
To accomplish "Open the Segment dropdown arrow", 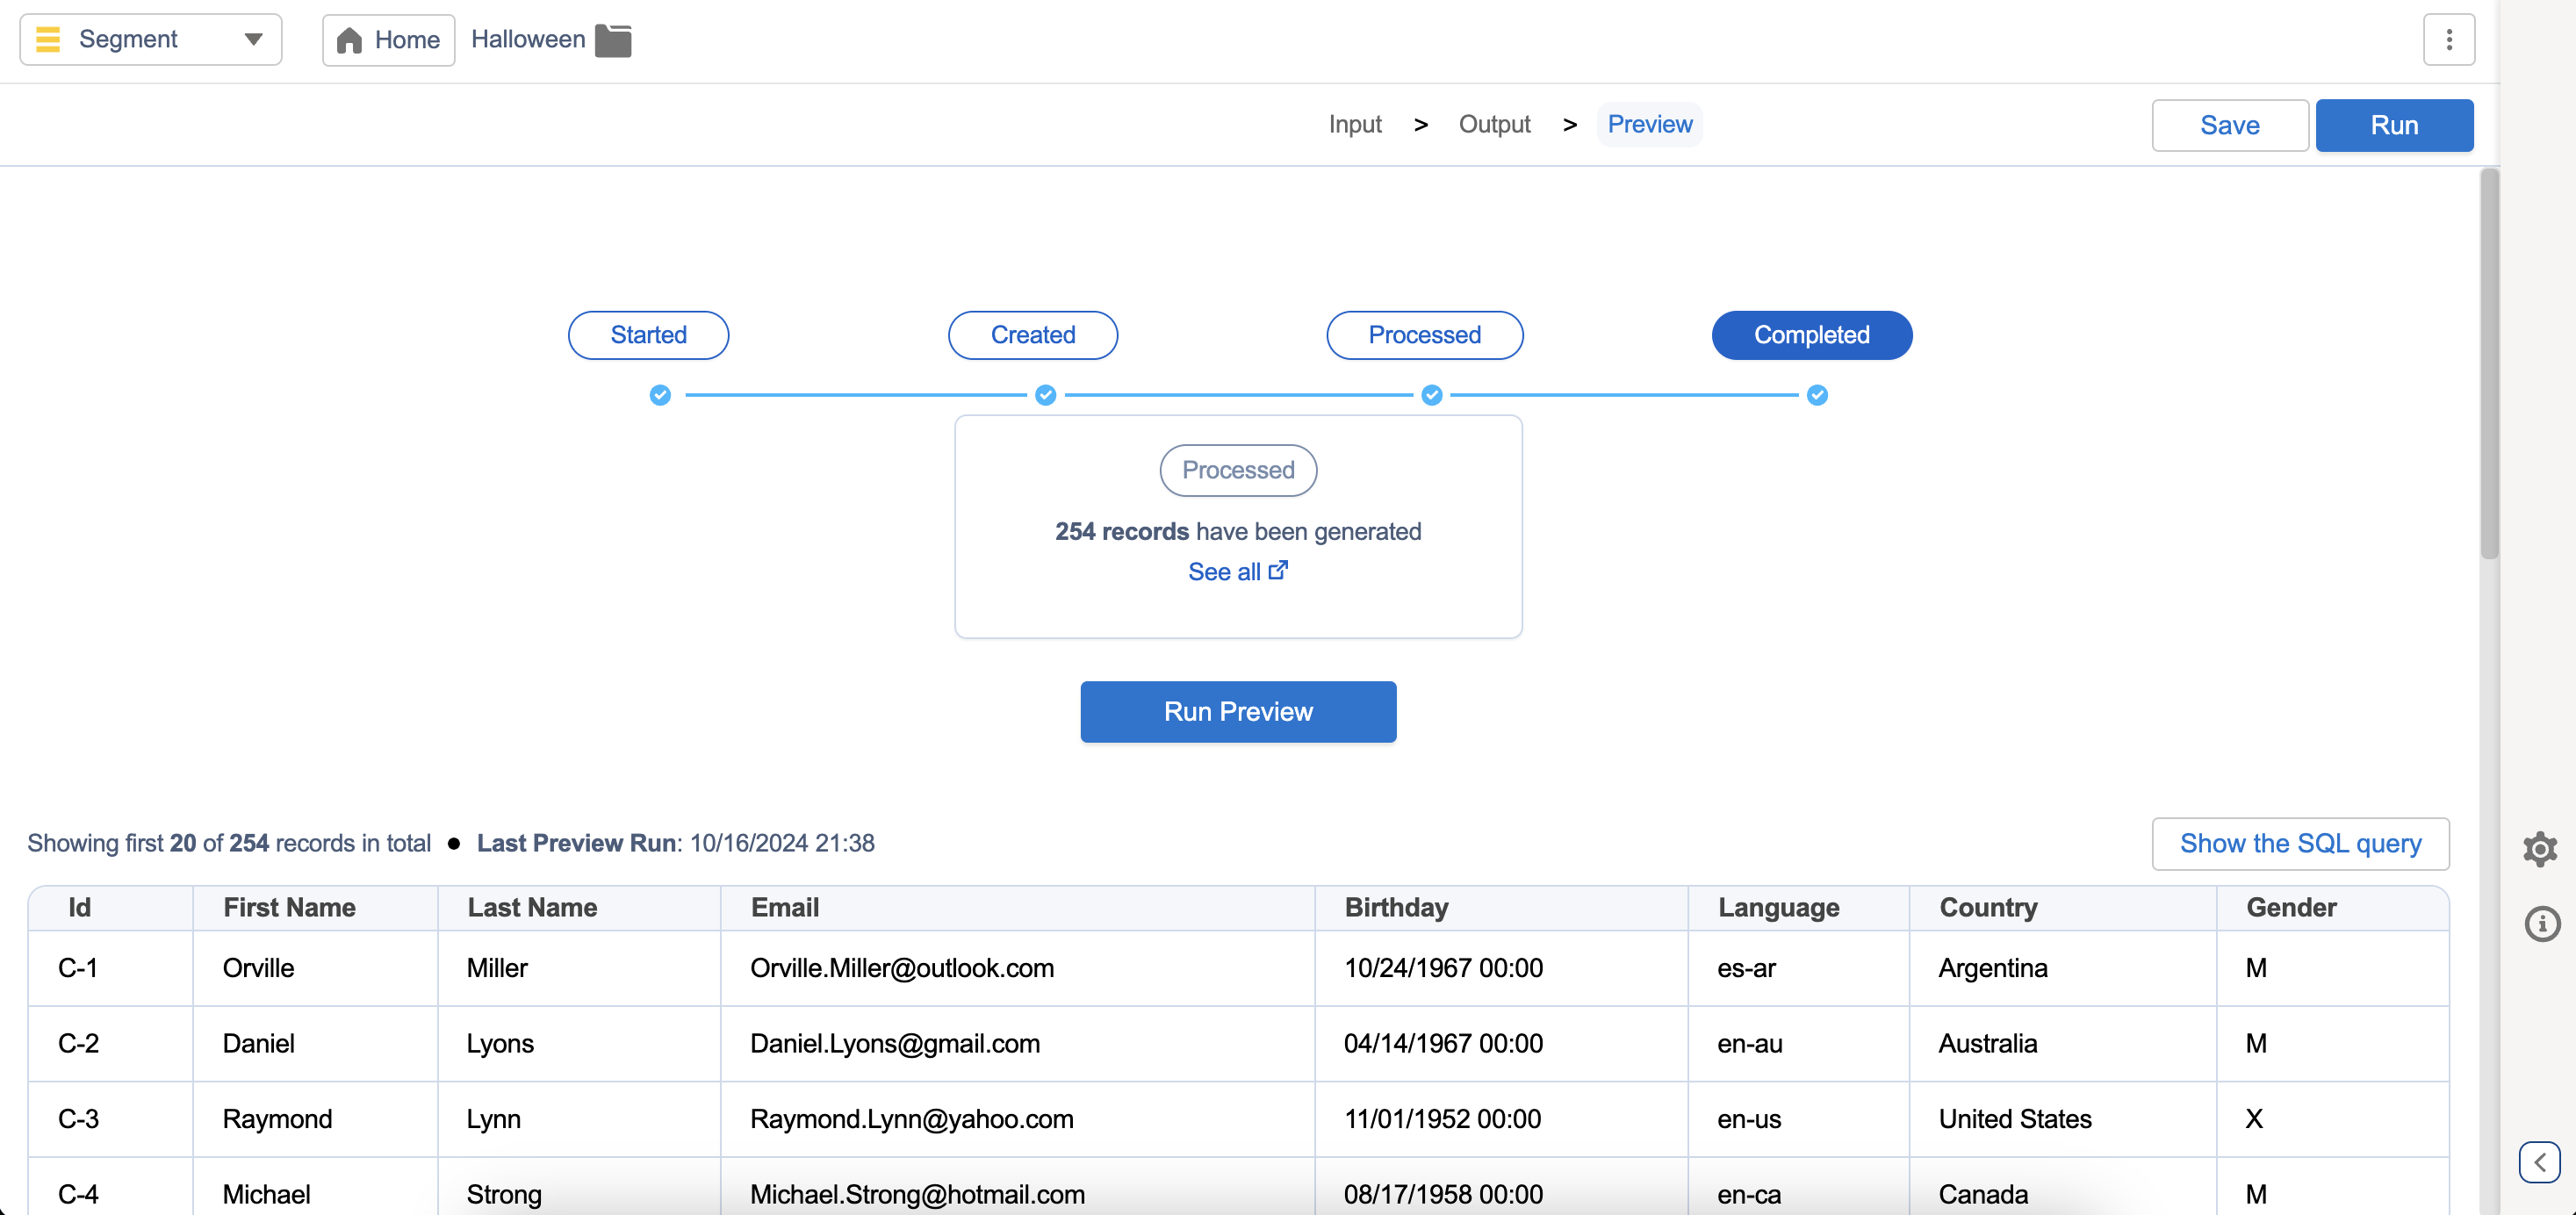I will click(253, 39).
